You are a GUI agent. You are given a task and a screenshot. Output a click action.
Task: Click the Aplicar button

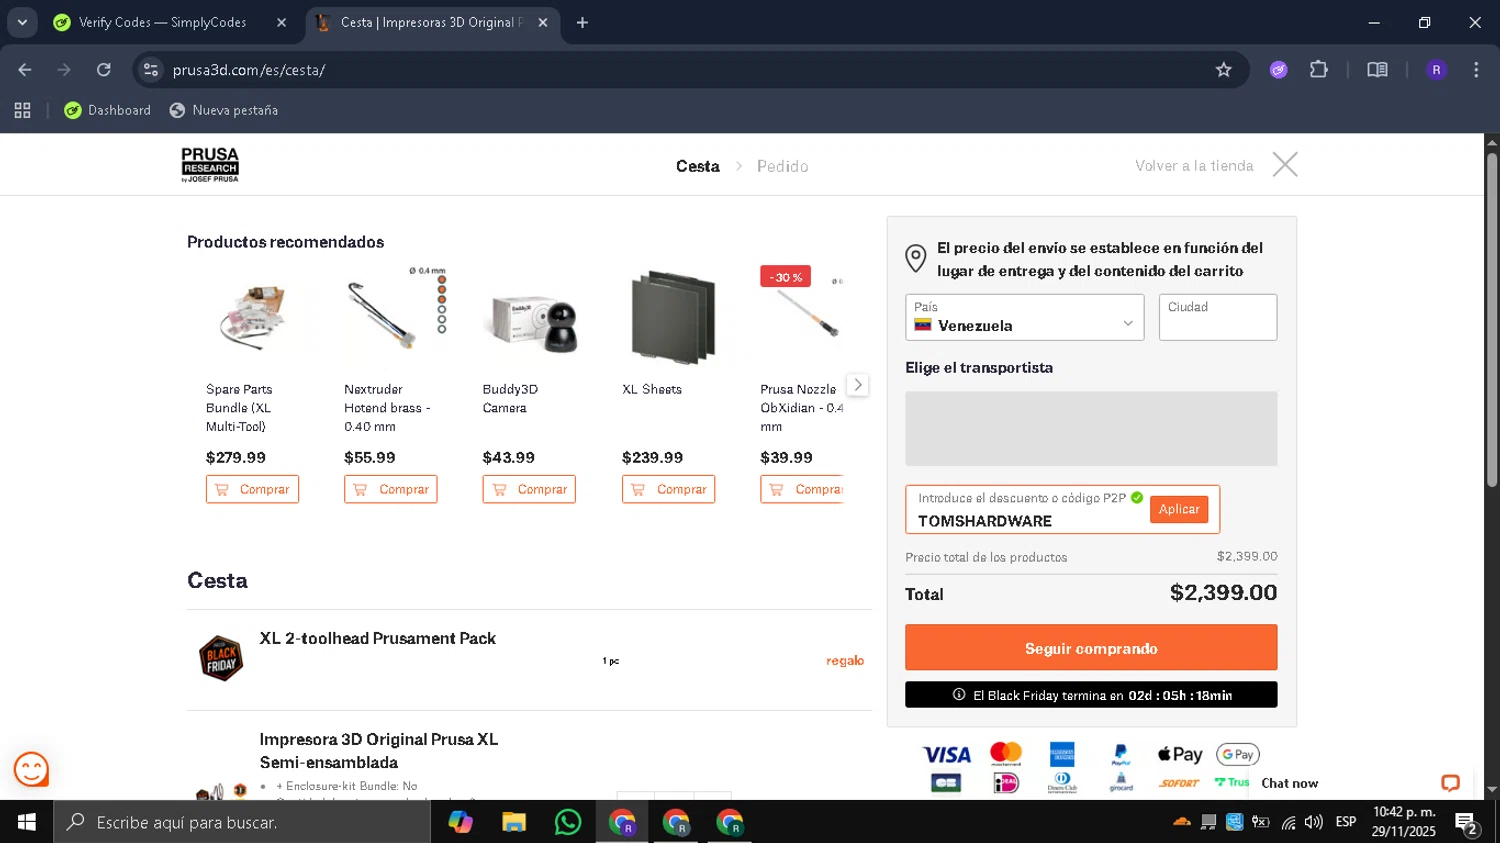(1179, 509)
